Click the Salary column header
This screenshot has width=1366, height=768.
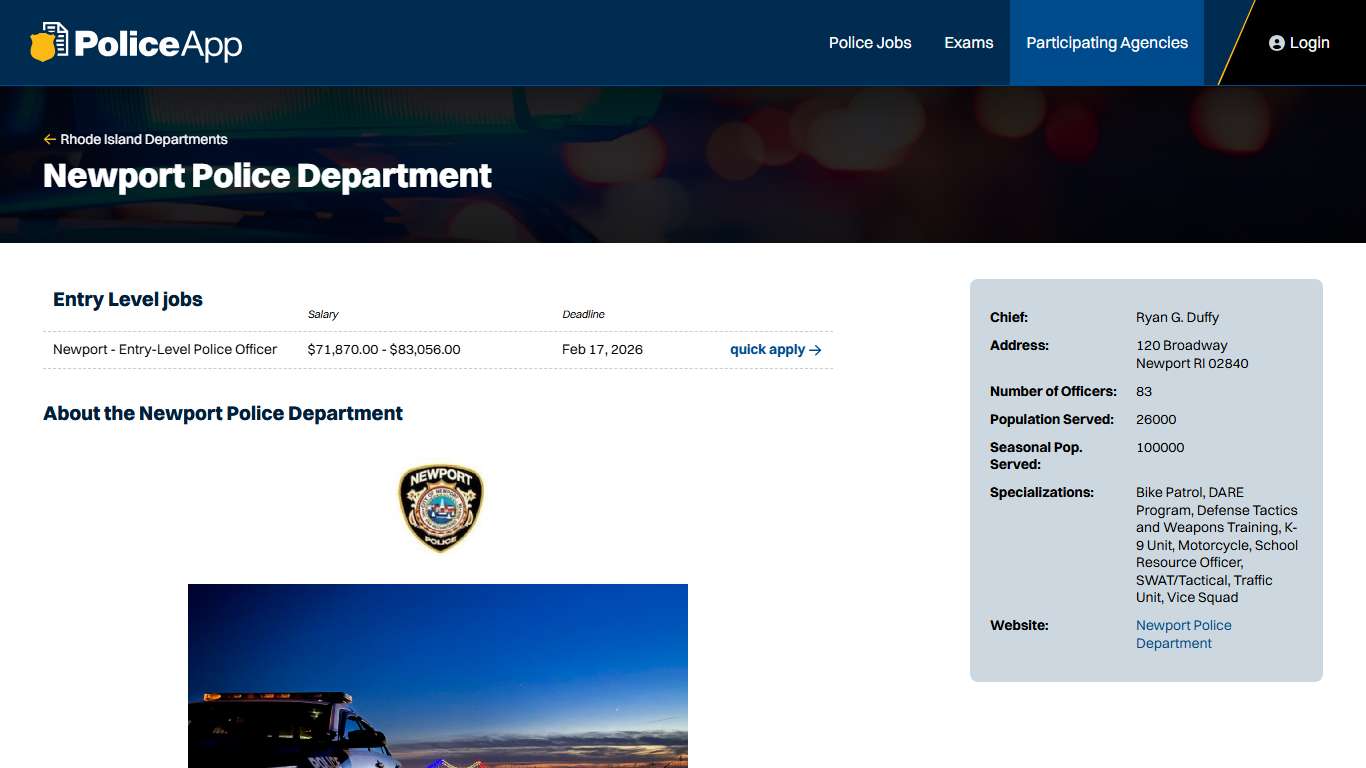[x=323, y=314]
